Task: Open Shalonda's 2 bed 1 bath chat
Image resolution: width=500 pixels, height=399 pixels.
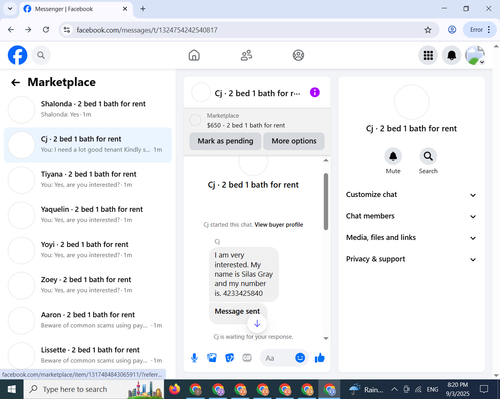Action: click(88, 109)
